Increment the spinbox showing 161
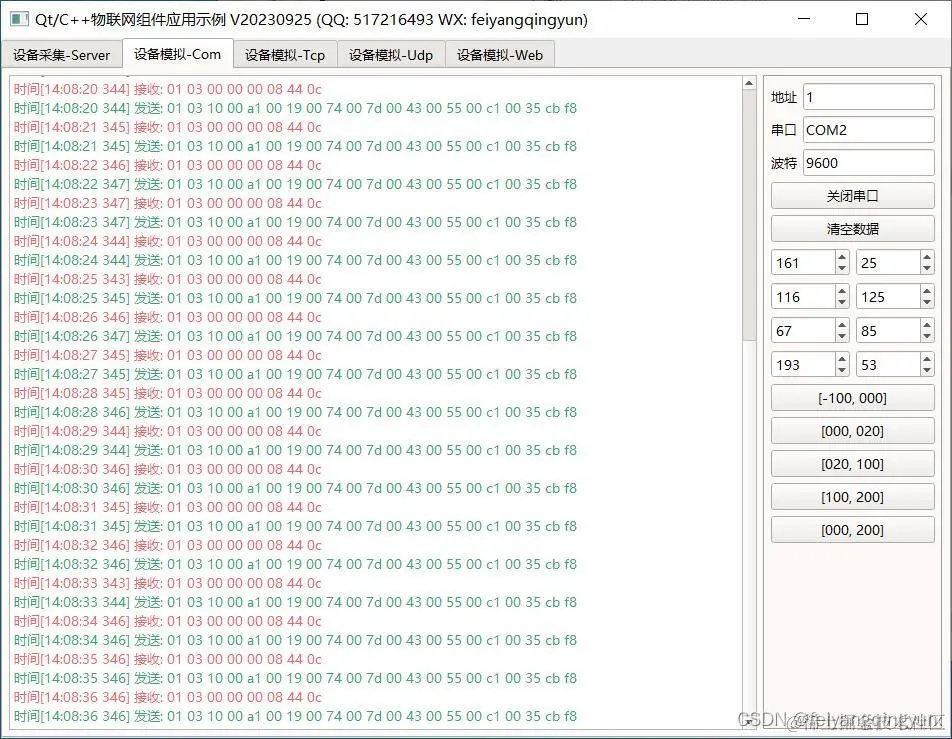 (842, 255)
